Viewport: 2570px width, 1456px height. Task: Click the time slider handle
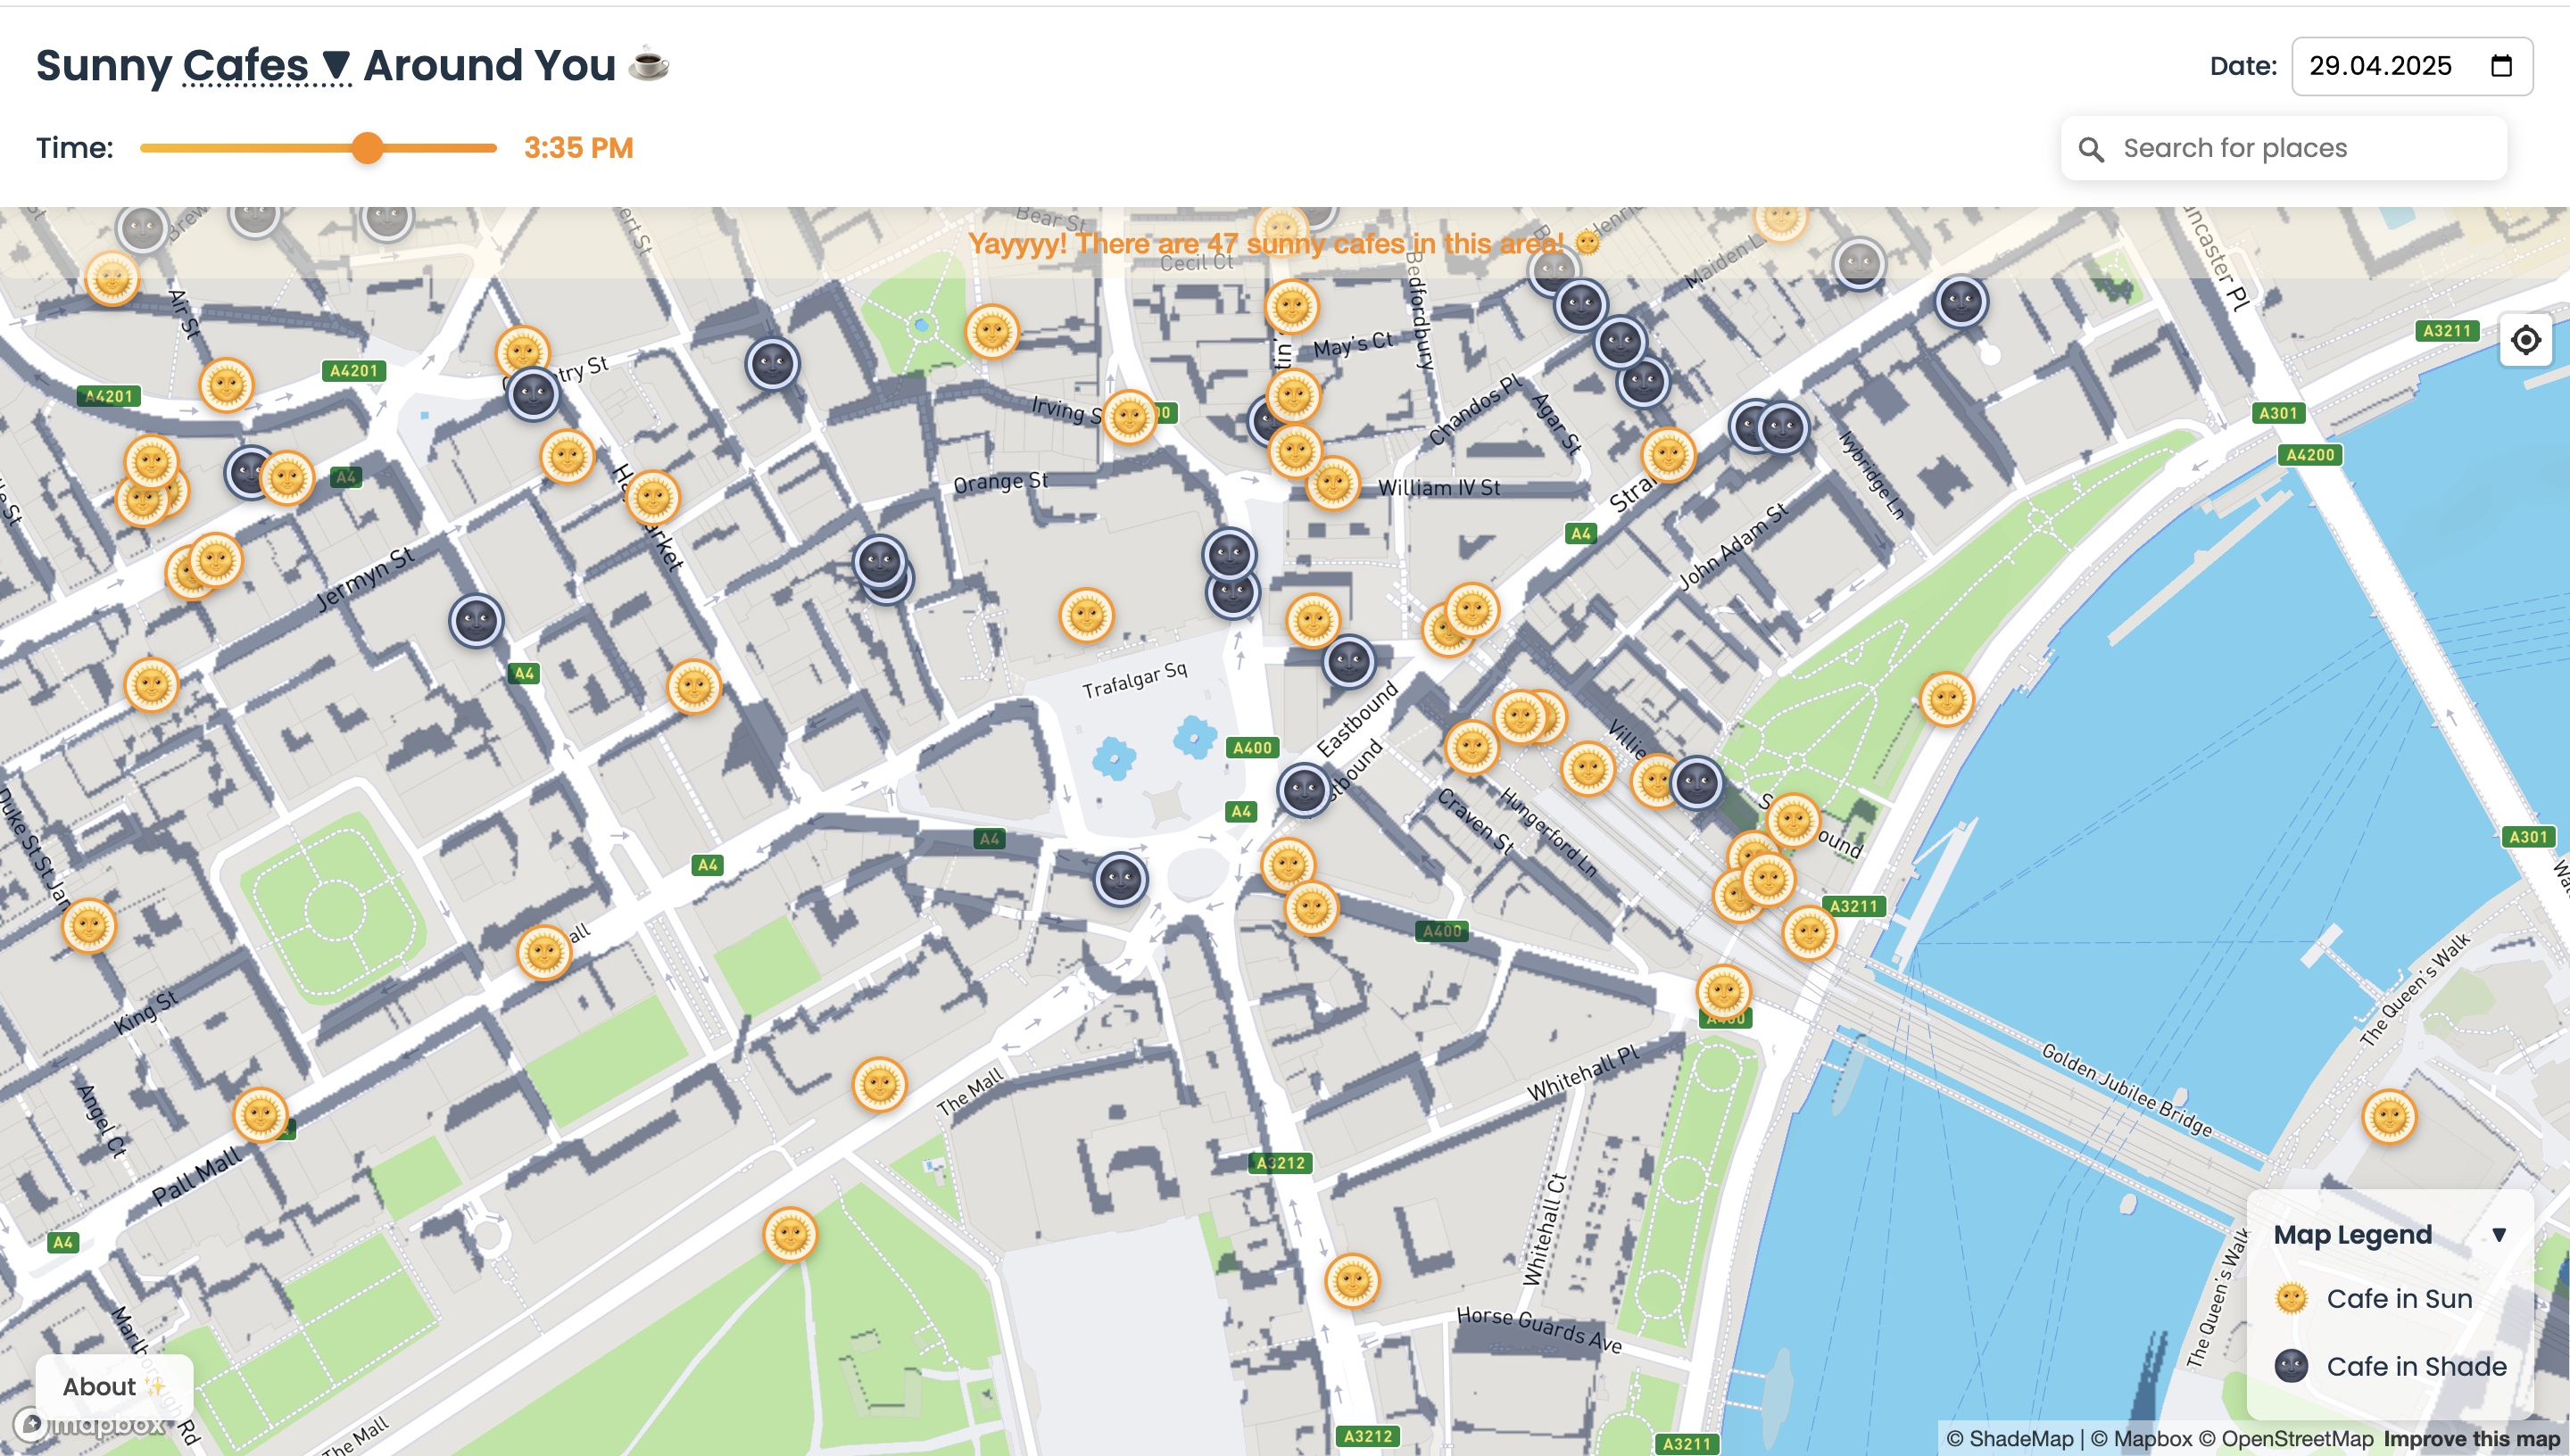pos(368,148)
